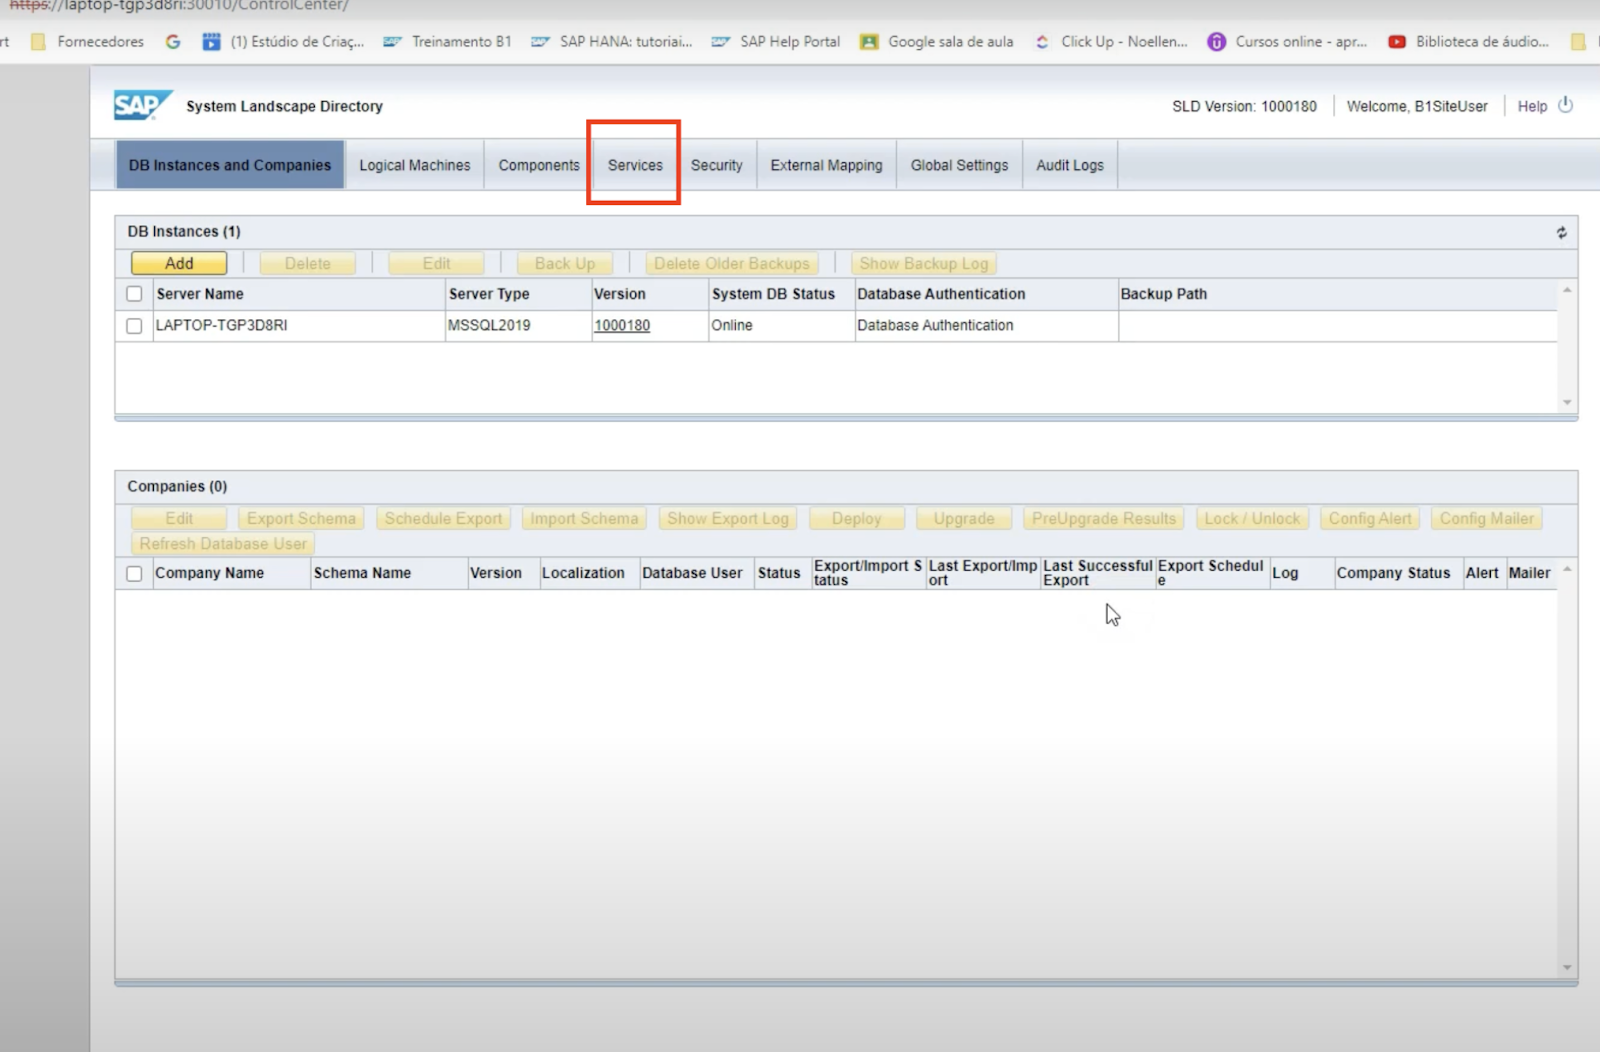The width and height of the screenshot is (1600, 1052).
Task: Open the Fornecedores bookmark folder
Action: coord(88,42)
